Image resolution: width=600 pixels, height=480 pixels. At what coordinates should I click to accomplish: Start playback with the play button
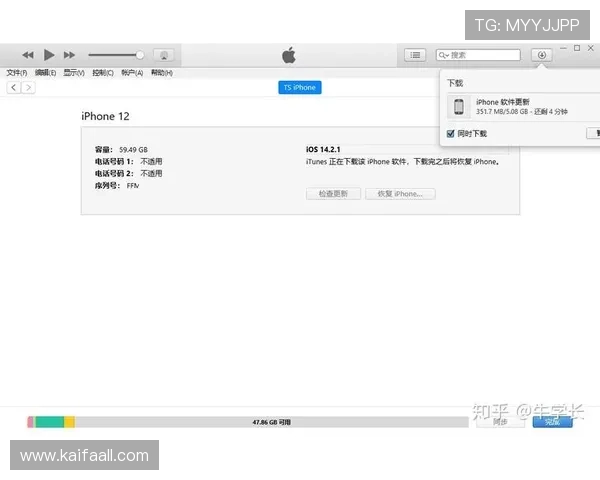pos(49,55)
